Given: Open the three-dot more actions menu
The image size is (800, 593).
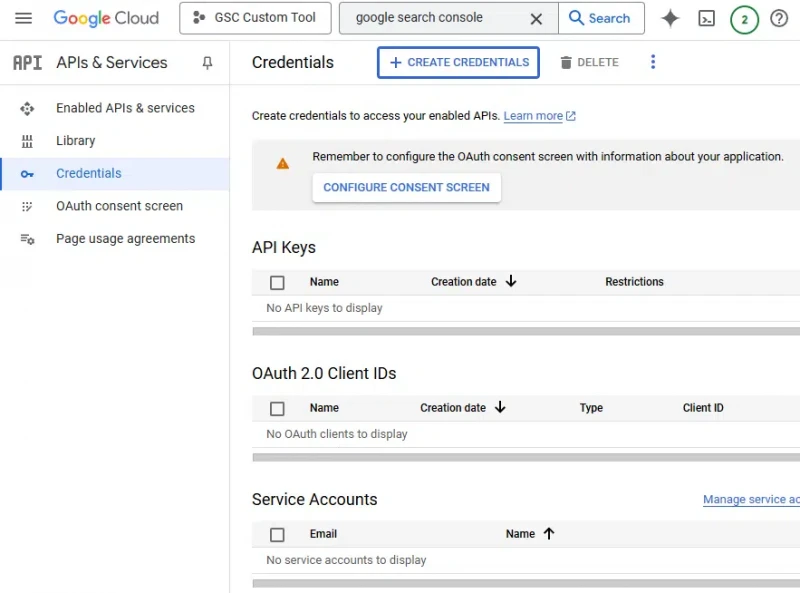Looking at the screenshot, I should [x=653, y=62].
